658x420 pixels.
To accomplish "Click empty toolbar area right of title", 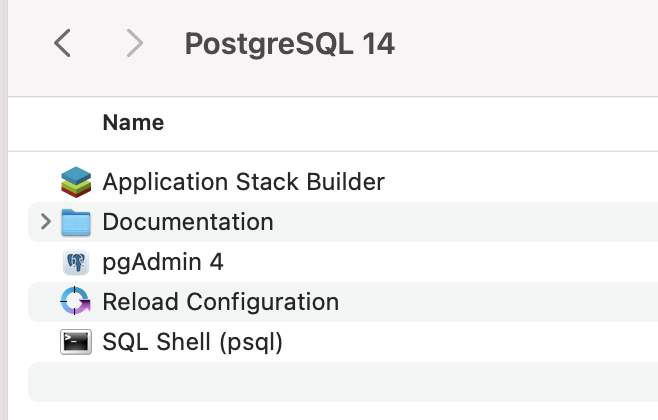I will coord(530,44).
